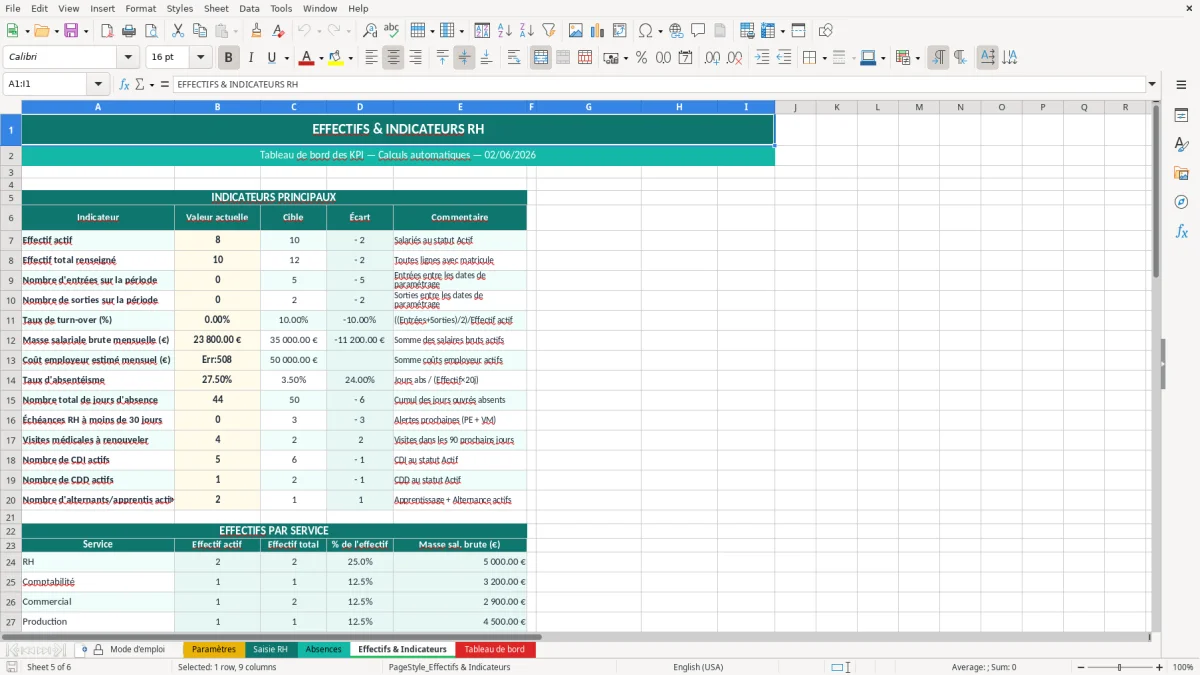The width and height of the screenshot is (1200, 675).
Task: Expand the Name Box dropdown arrow
Action: pyautogui.click(x=99, y=85)
